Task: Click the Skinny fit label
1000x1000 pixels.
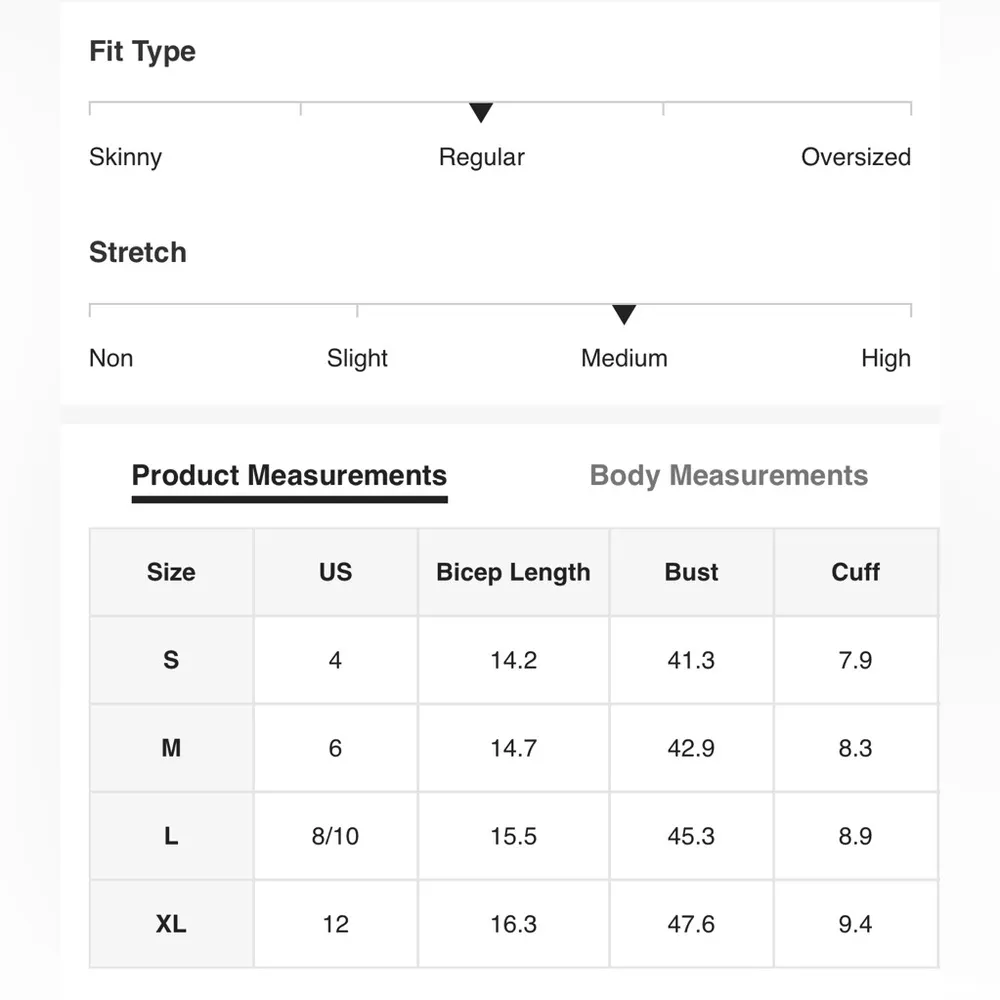Action: pyautogui.click(x=125, y=157)
